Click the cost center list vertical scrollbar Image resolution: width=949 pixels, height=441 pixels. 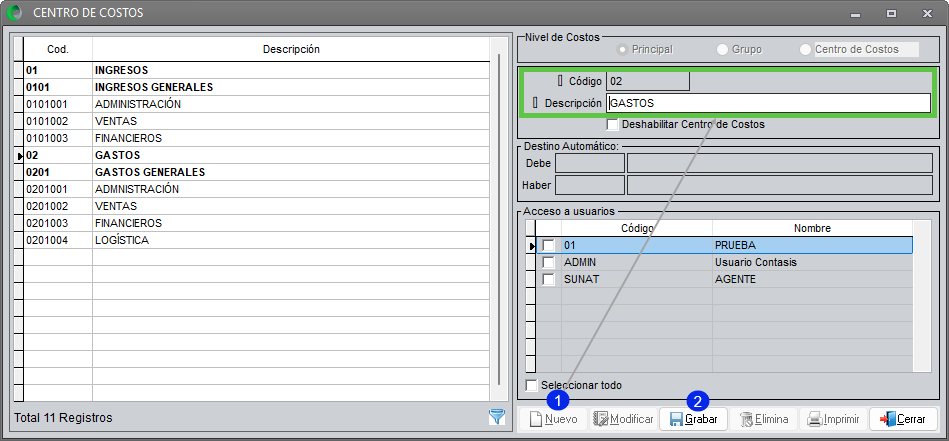(498, 219)
